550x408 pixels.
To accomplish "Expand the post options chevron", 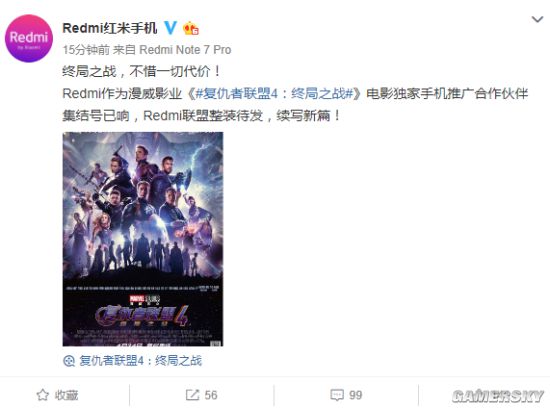I will (537, 19).
